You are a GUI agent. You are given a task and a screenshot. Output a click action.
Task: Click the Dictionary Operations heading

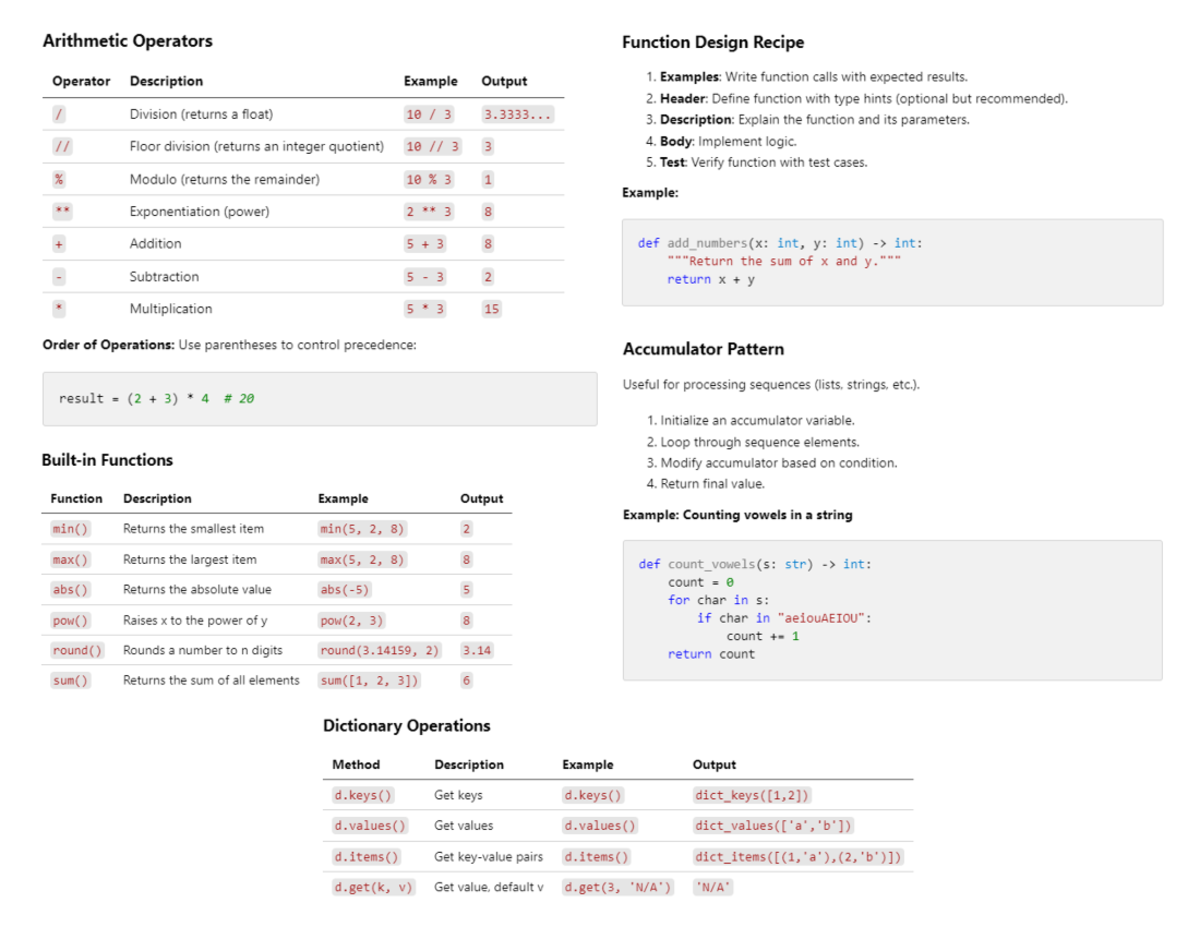(407, 726)
